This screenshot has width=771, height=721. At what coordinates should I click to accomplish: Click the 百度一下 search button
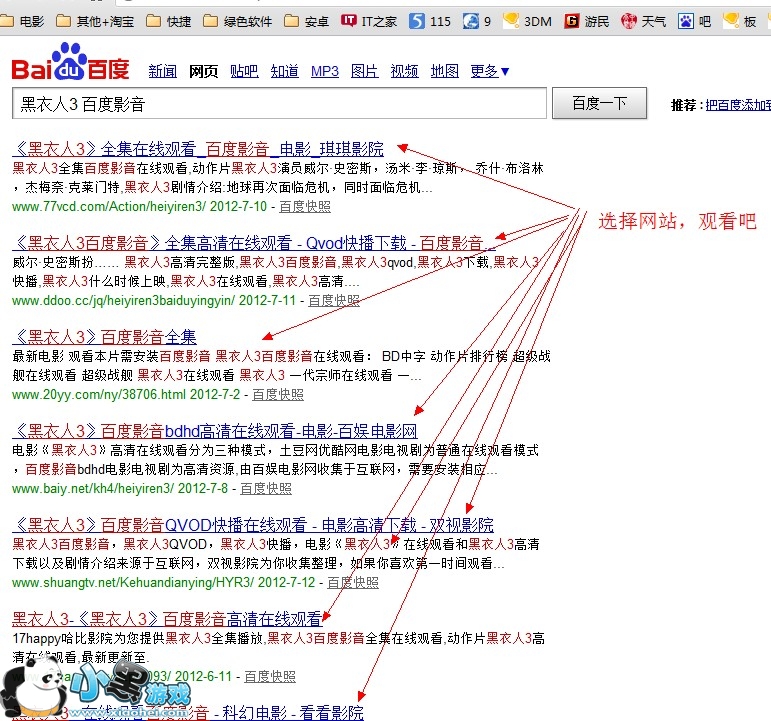point(599,103)
